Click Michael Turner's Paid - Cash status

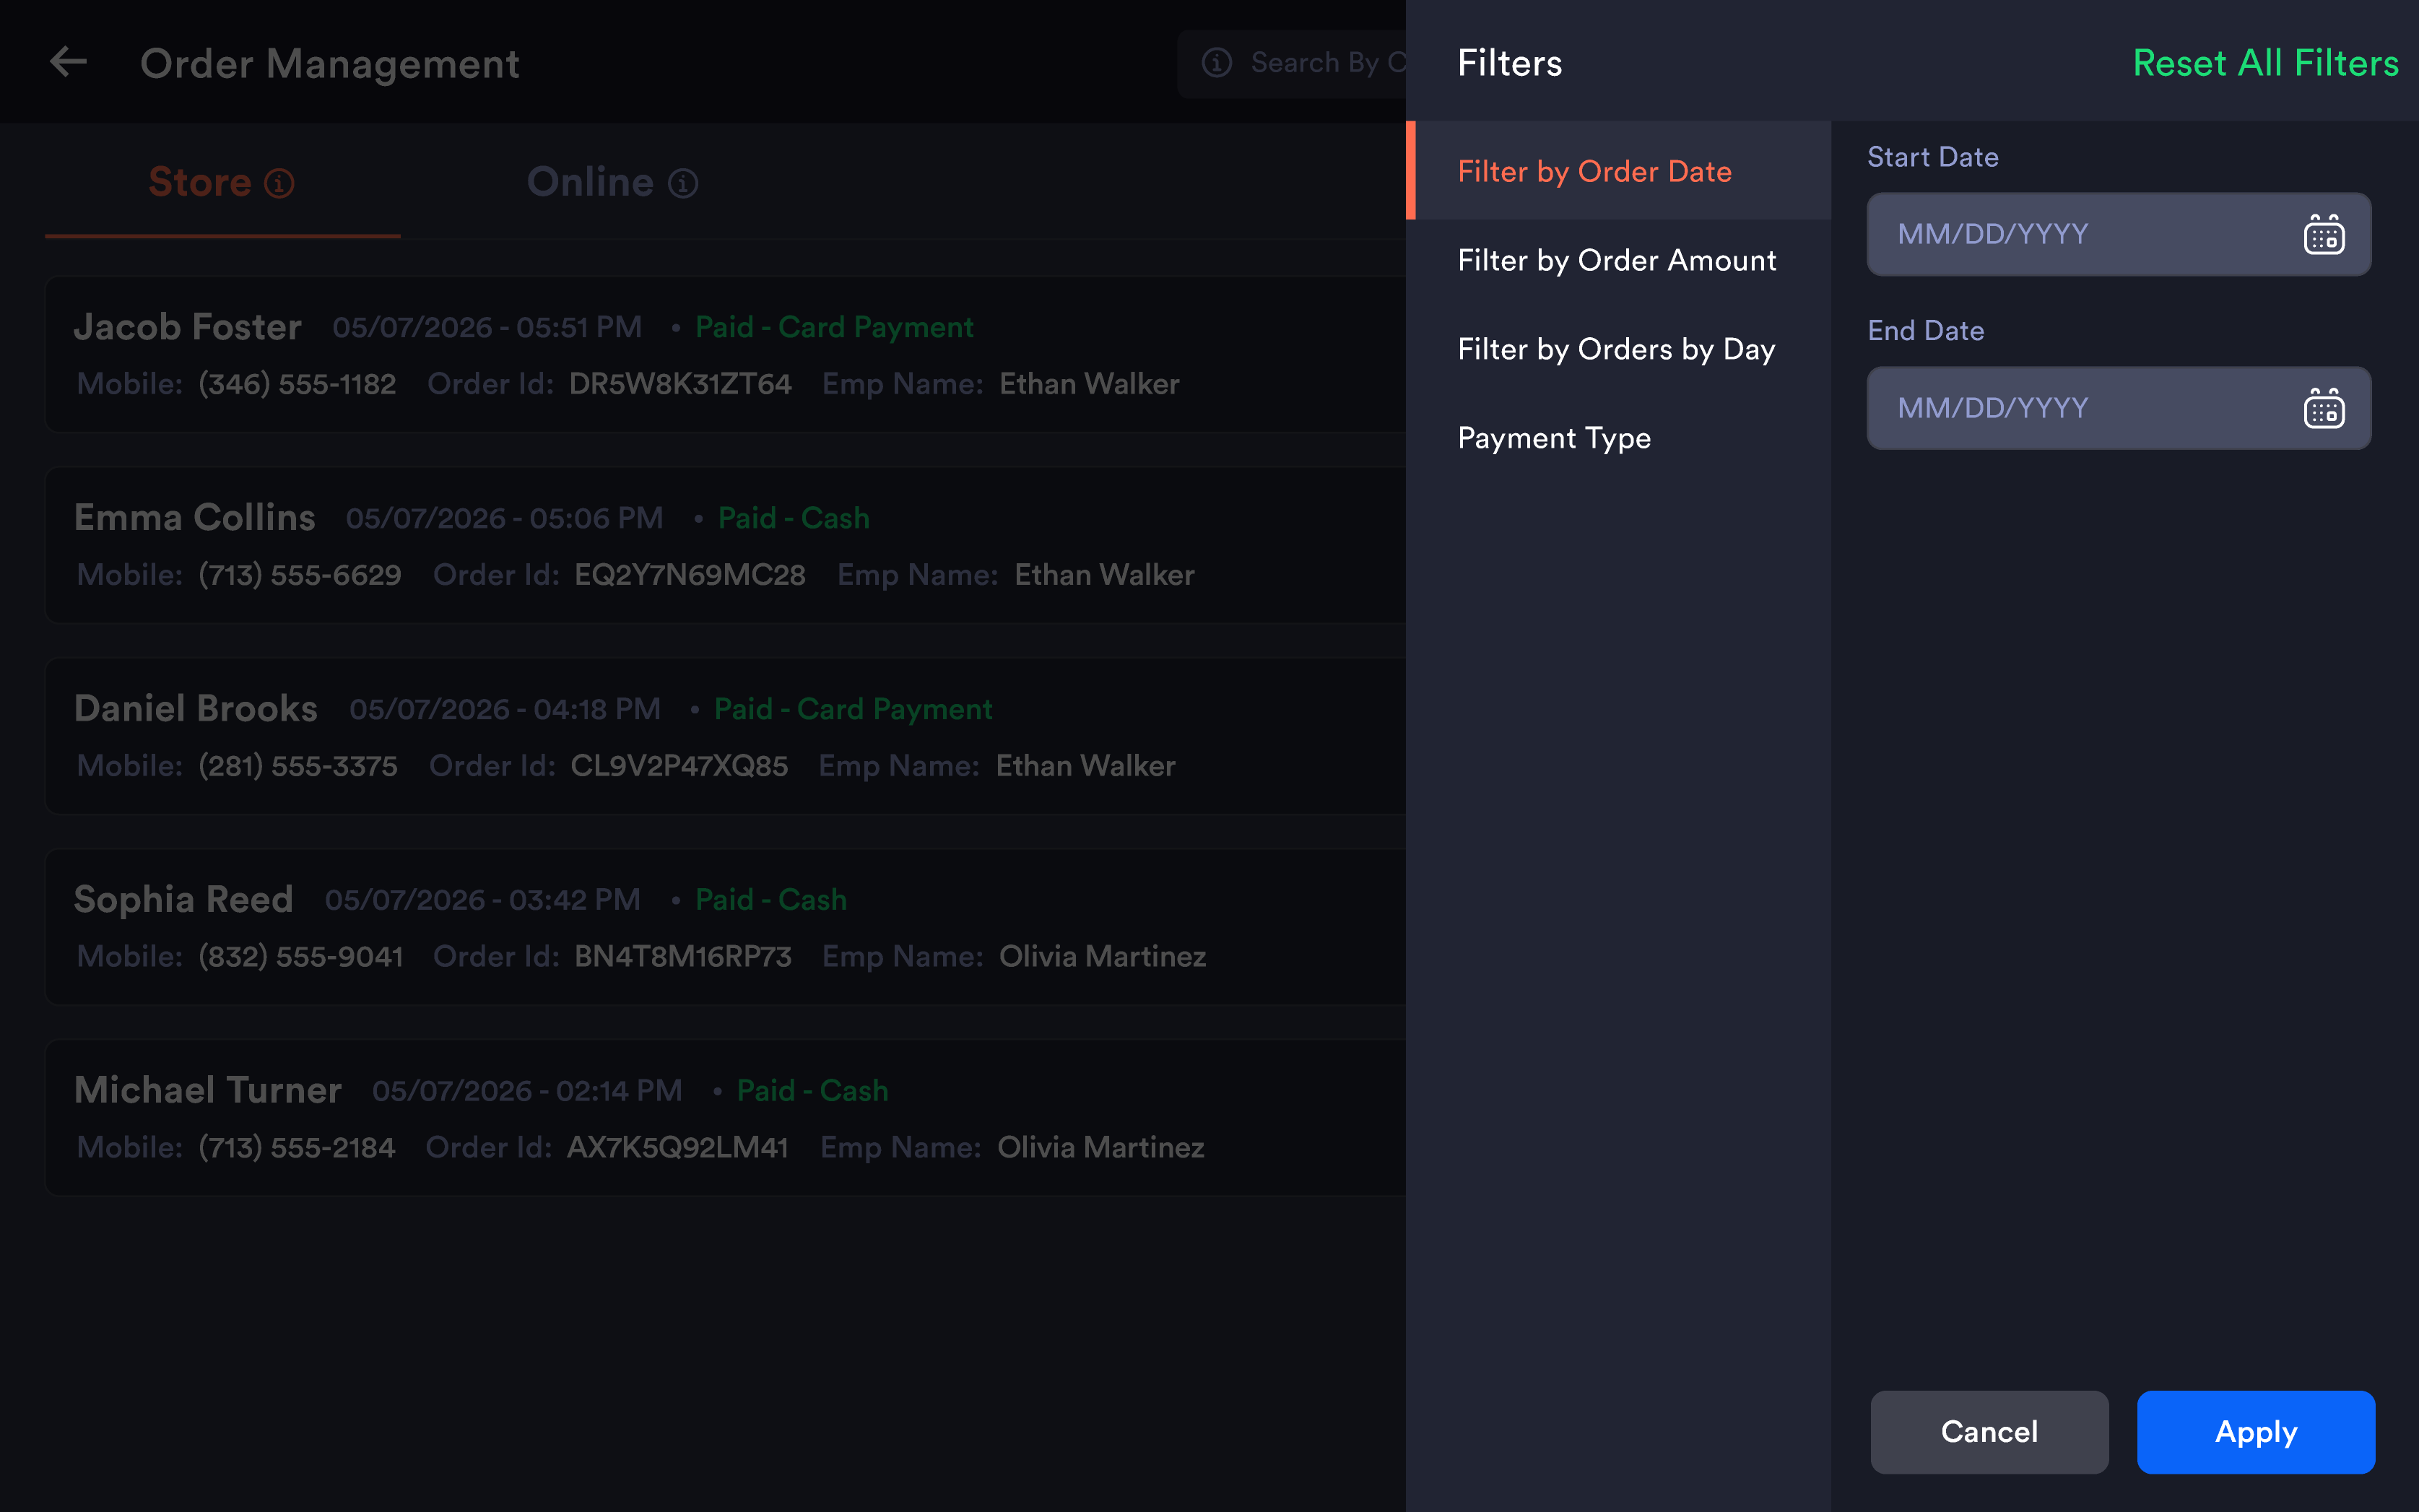(x=812, y=1091)
